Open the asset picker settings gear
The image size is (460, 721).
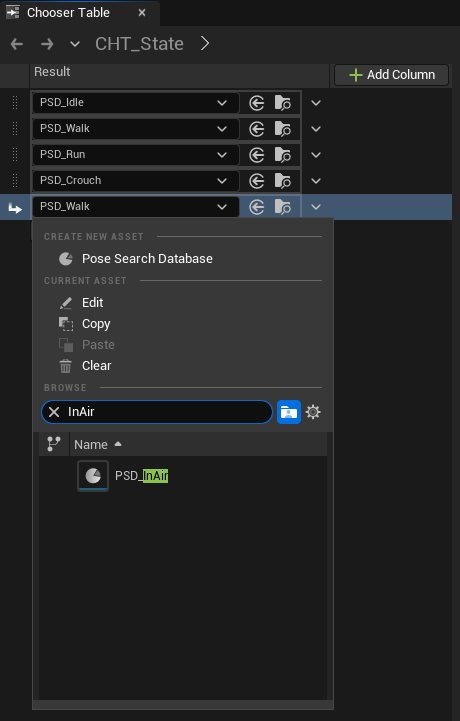[313, 412]
